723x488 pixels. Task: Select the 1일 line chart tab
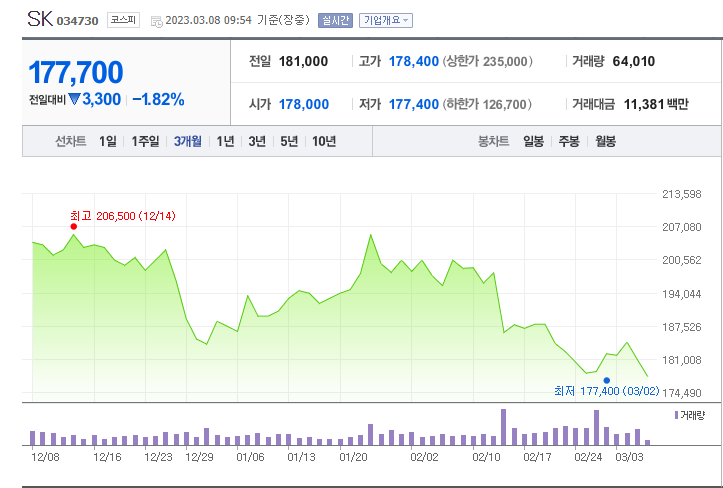tap(108, 141)
